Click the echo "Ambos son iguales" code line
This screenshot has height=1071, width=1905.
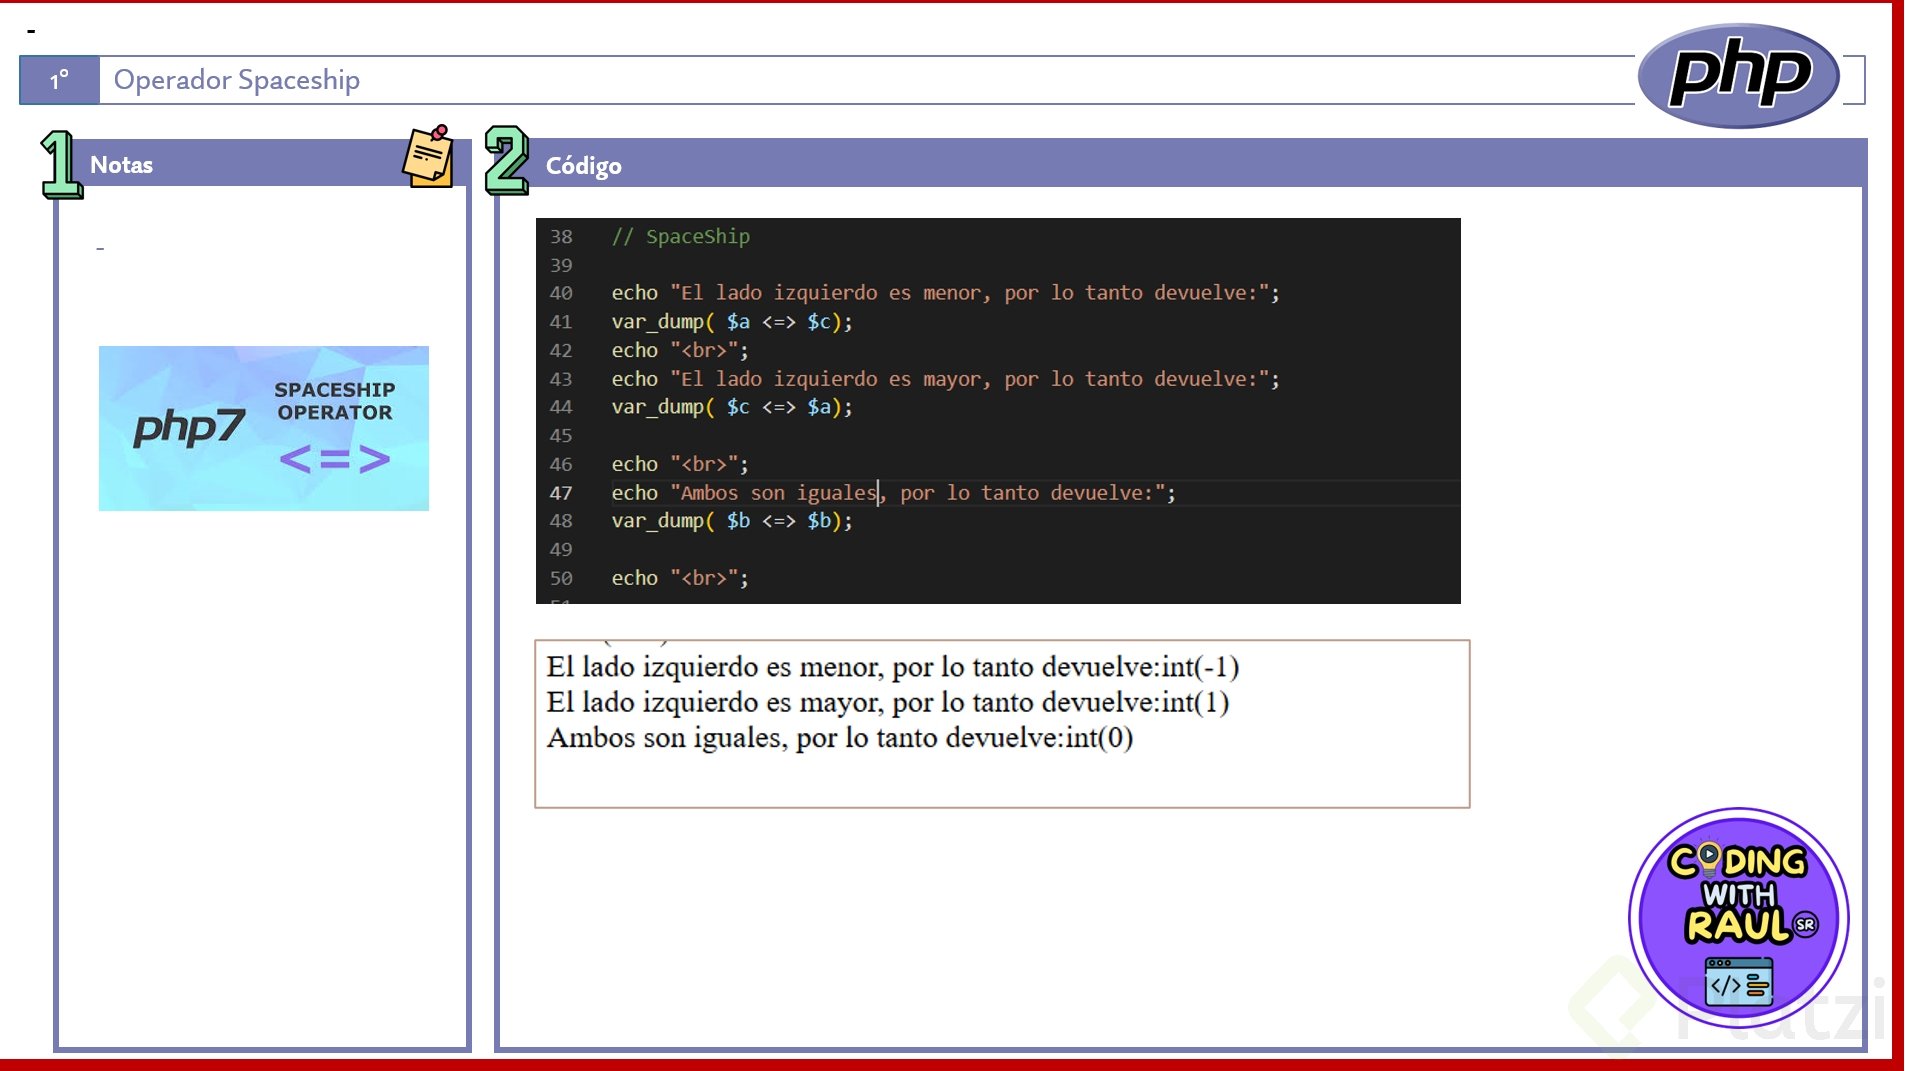pyautogui.click(x=894, y=493)
